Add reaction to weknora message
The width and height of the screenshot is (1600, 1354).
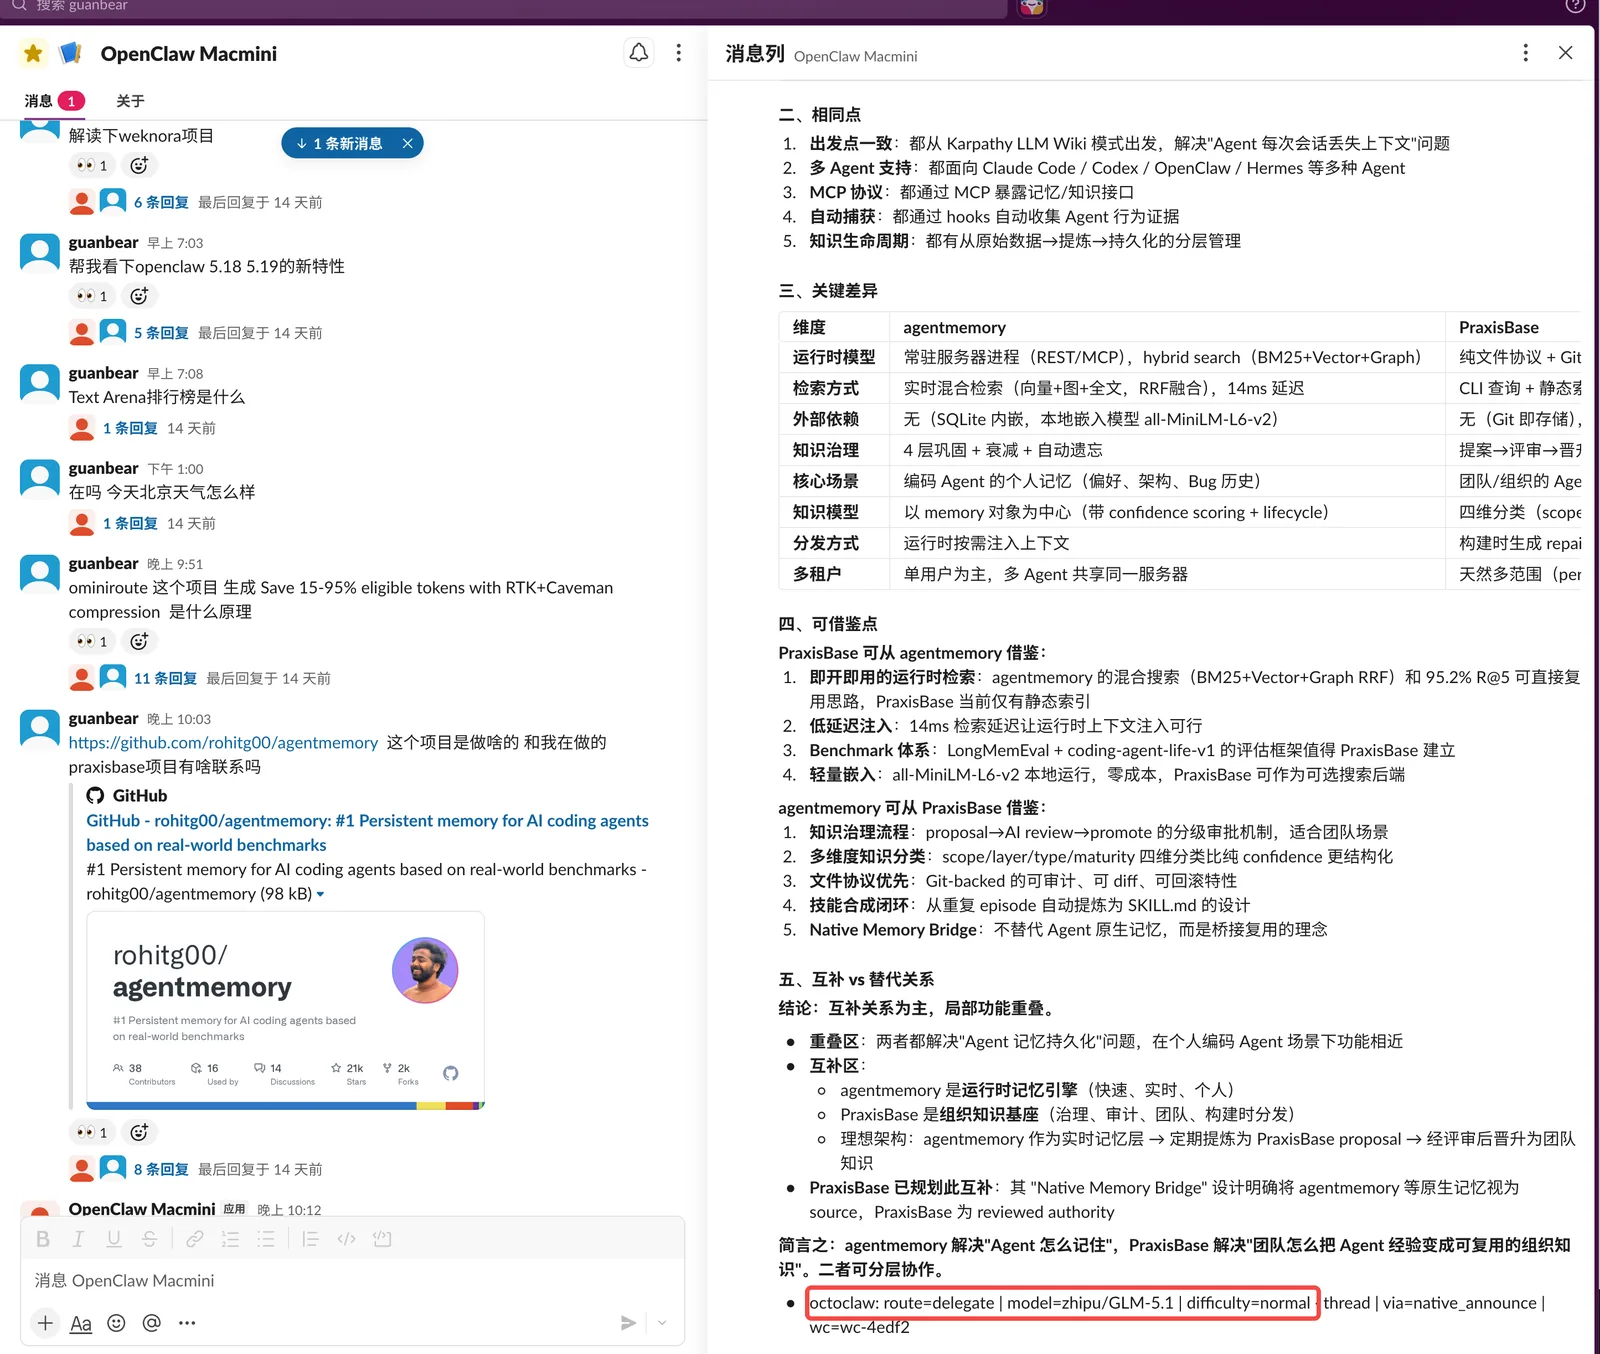[x=139, y=165]
